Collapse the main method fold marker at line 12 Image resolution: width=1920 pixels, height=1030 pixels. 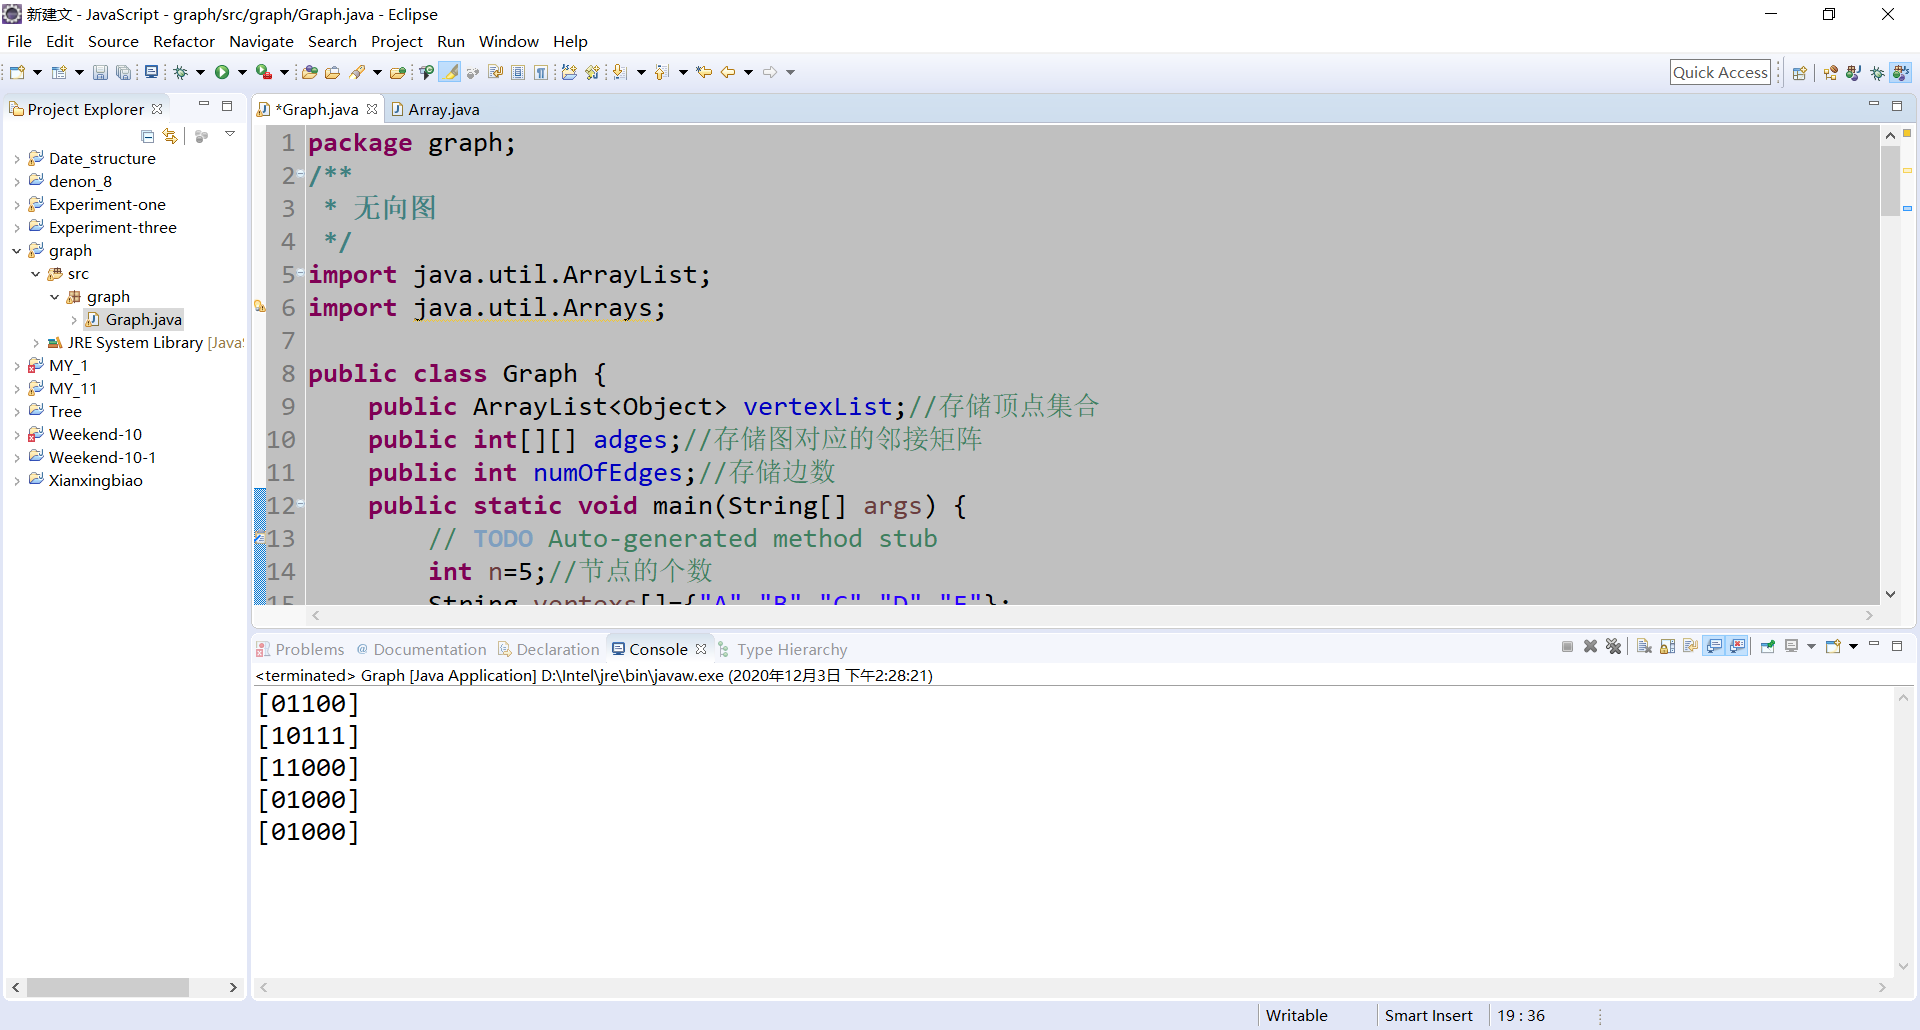(300, 504)
